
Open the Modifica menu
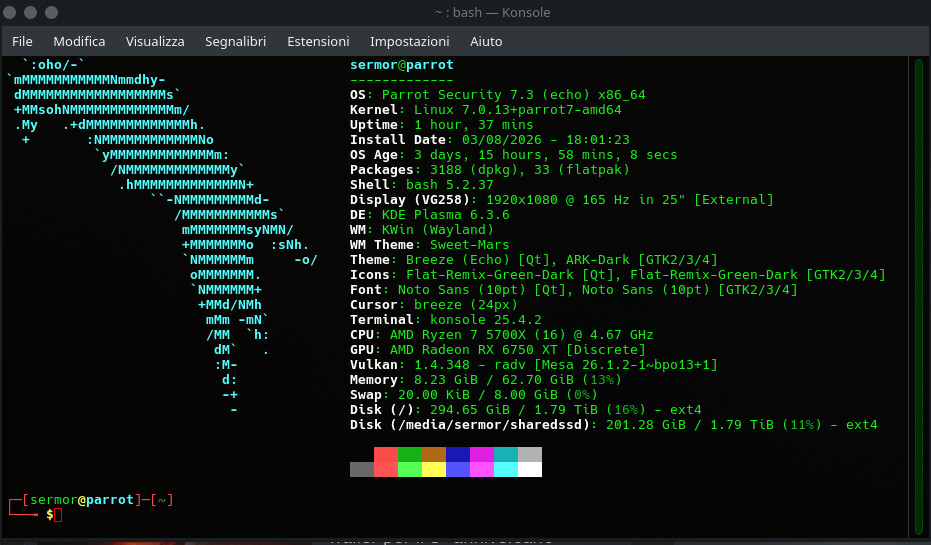79,42
